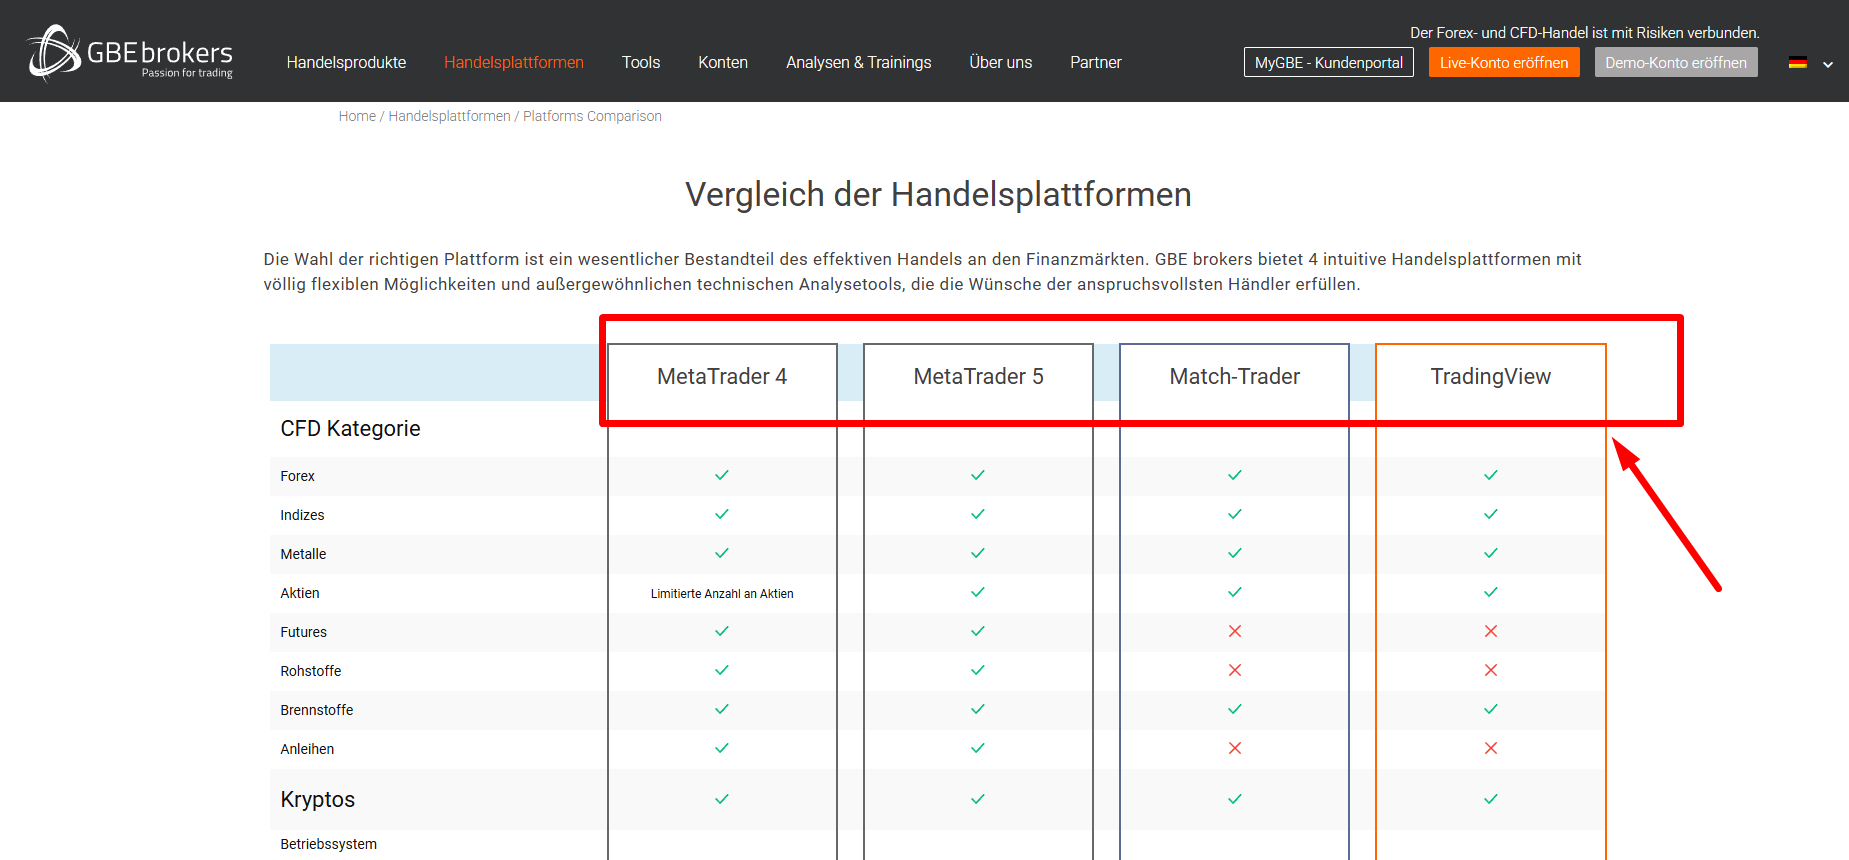Screen dimensions: 1849x860
Task: Open the Handelsplattformen menu
Action: pyautogui.click(x=514, y=62)
